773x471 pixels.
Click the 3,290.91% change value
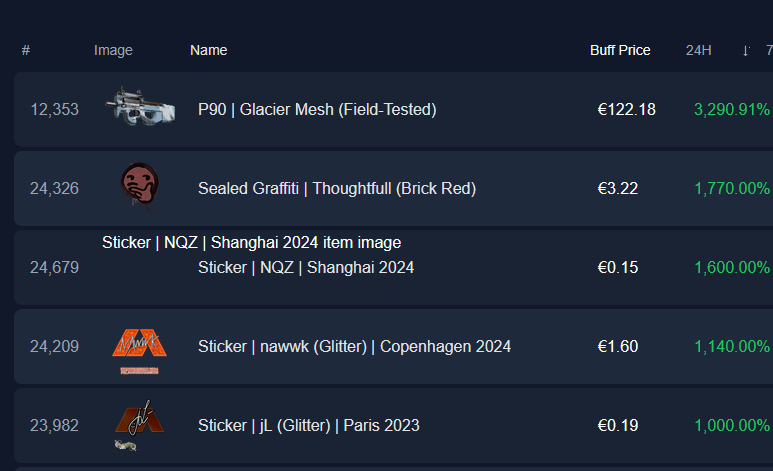pyautogui.click(x=732, y=110)
